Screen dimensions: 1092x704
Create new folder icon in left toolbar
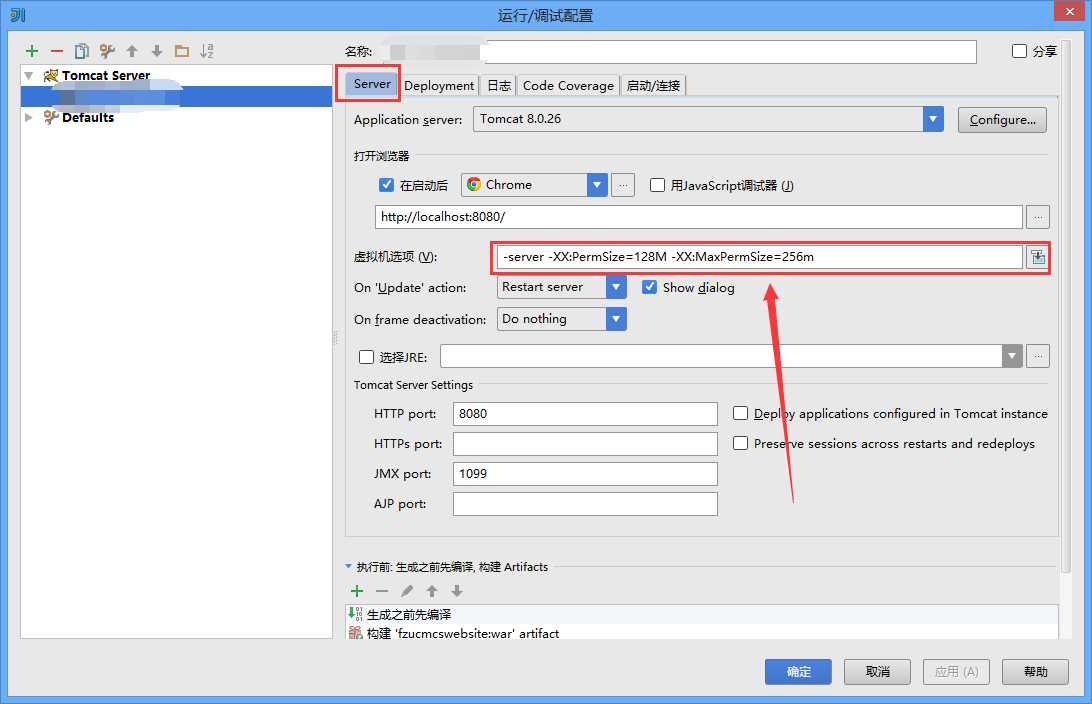point(182,51)
